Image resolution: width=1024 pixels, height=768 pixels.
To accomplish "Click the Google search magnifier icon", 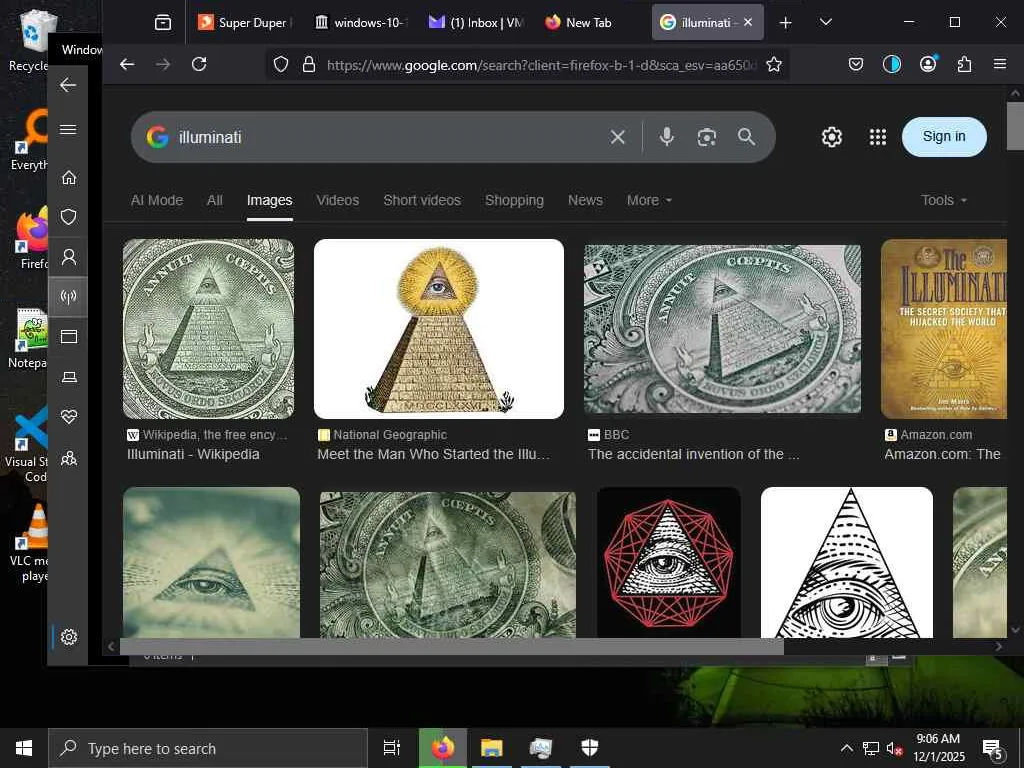I will [x=746, y=137].
